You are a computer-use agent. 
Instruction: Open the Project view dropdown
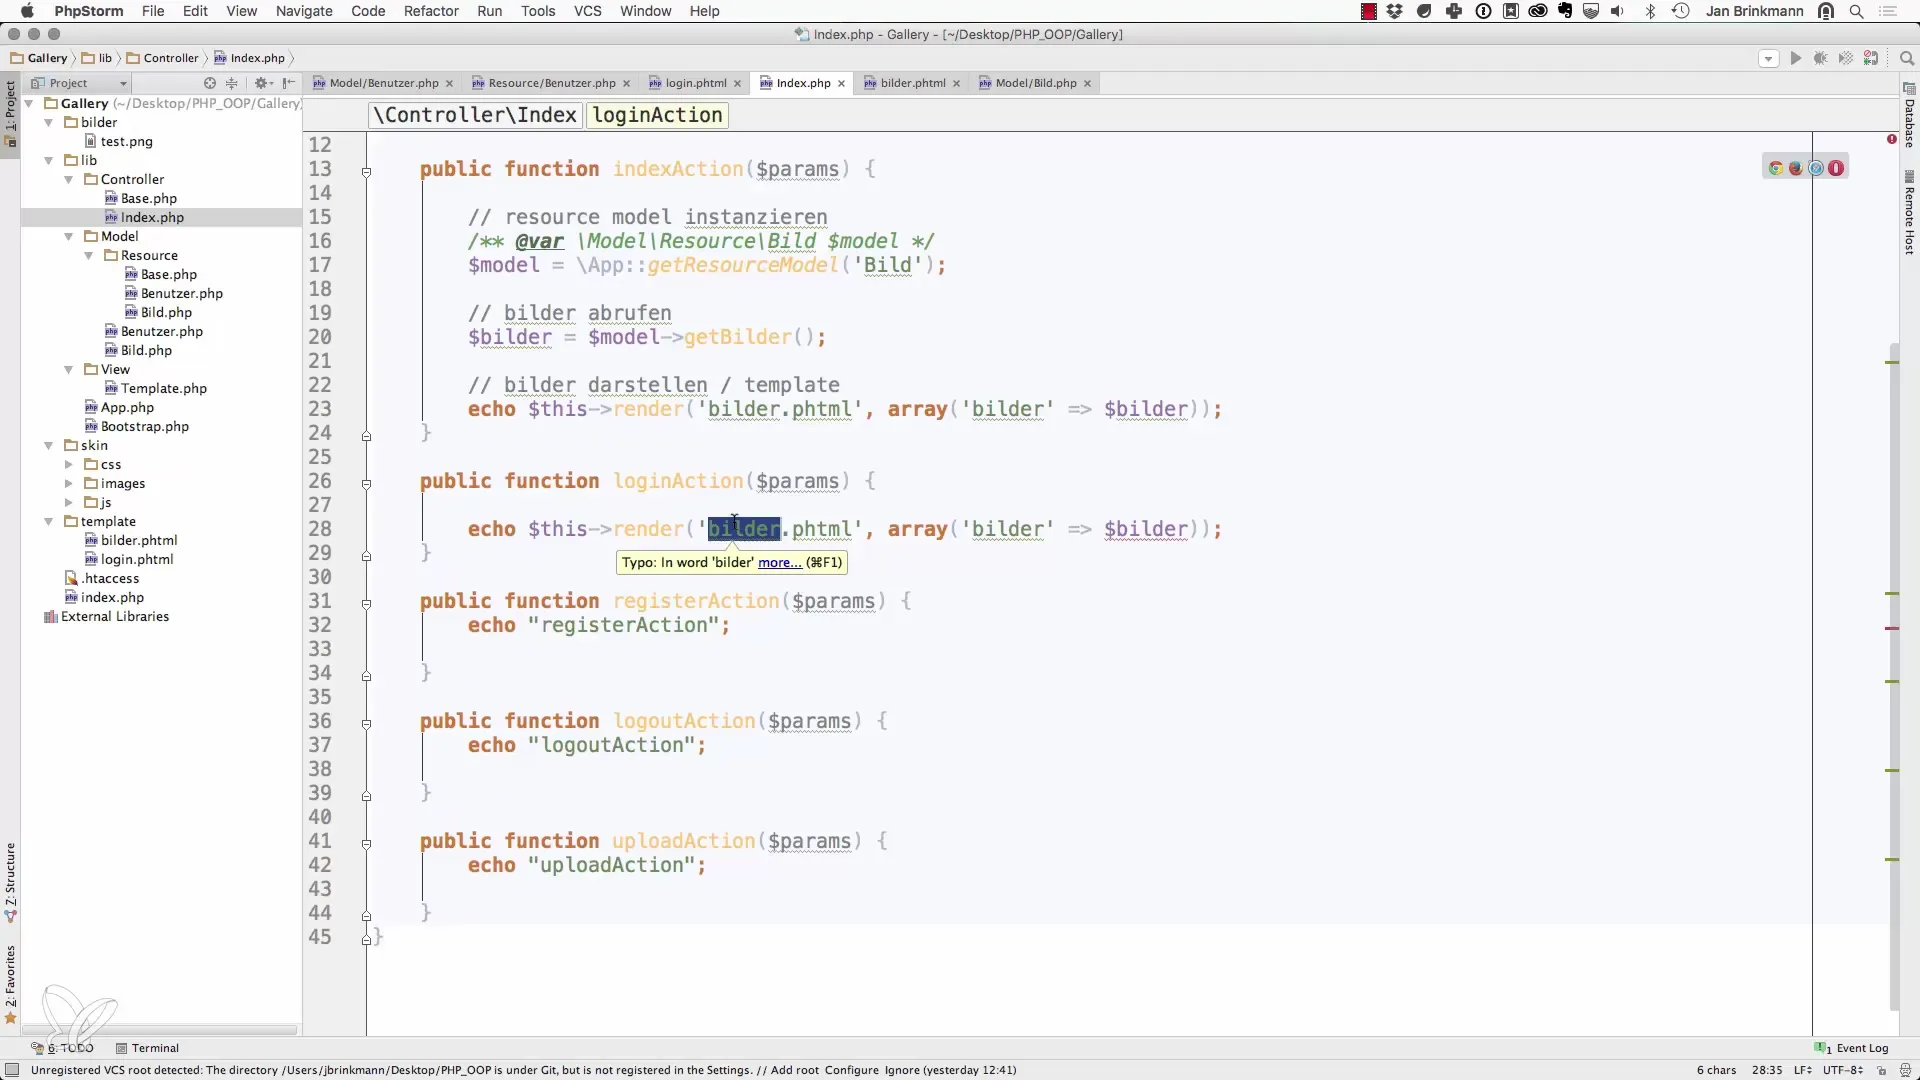(x=123, y=84)
